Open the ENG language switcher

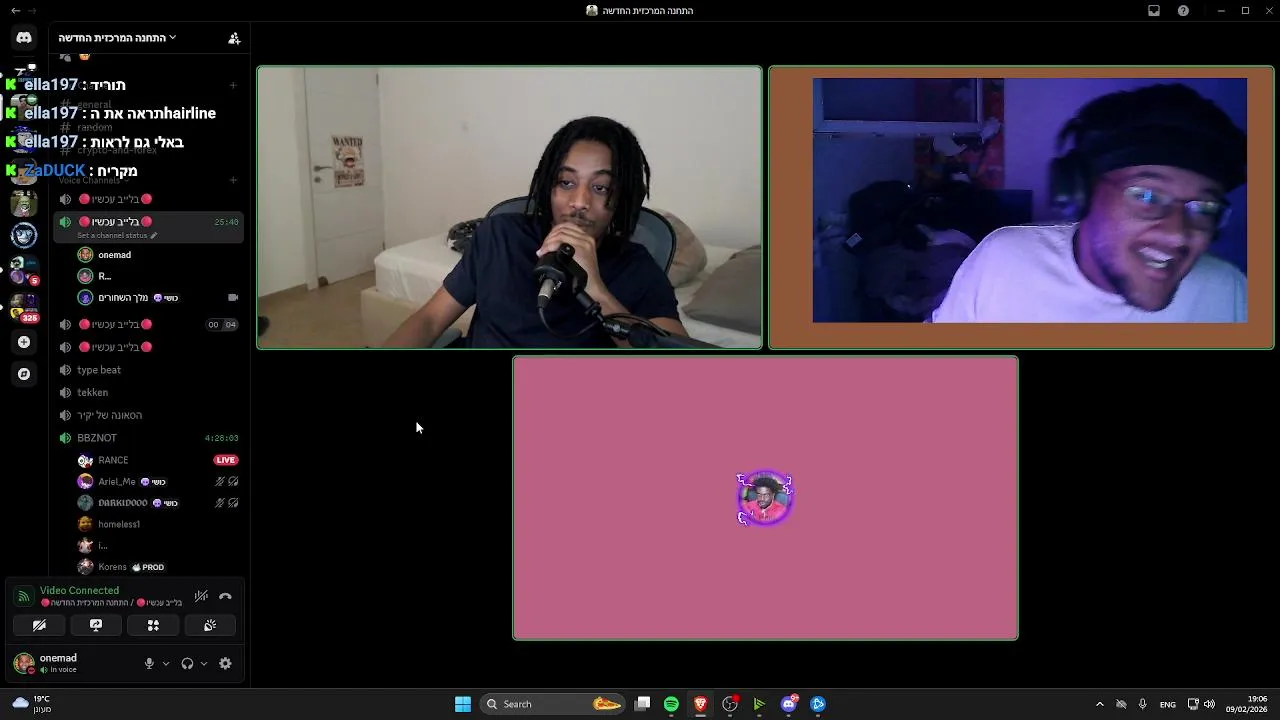tap(1167, 704)
